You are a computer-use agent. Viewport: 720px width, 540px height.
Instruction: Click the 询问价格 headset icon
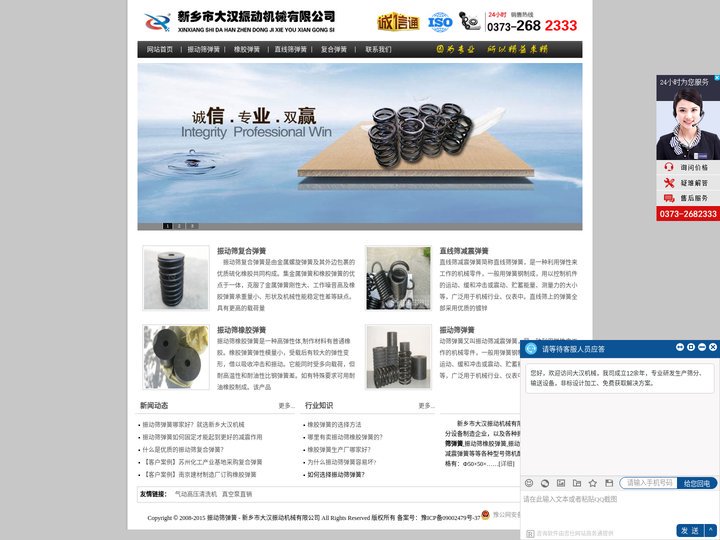click(669, 167)
